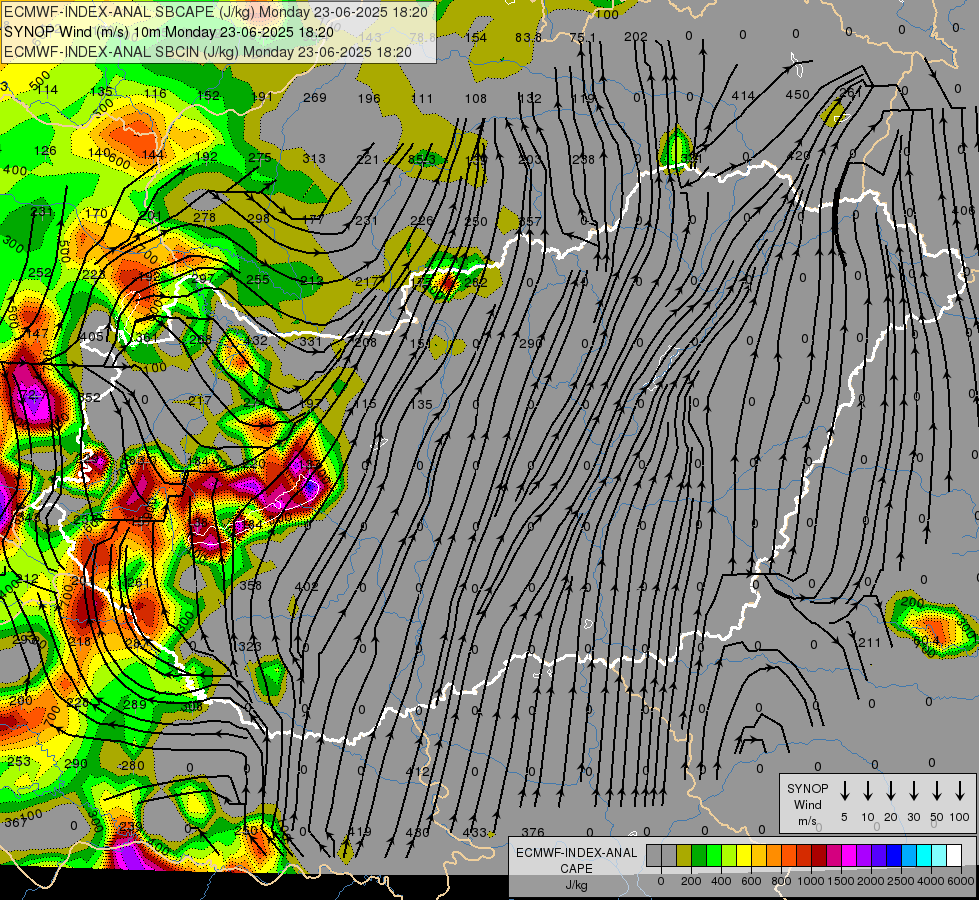Image resolution: width=979 pixels, height=900 pixels.
Task: Click the 'J/kg' unit label in legend
Action: pyautogui.click(x=576, y=885)
